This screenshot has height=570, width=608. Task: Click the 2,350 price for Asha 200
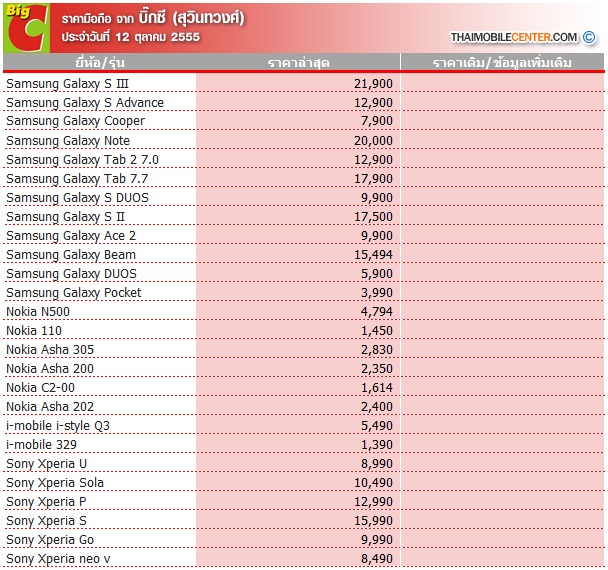coord(377,369)
